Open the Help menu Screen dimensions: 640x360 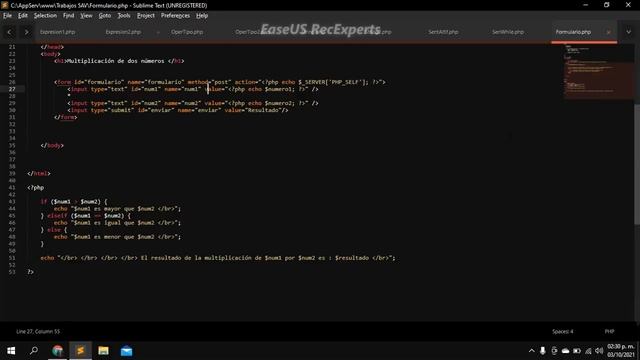pos(202,16)
